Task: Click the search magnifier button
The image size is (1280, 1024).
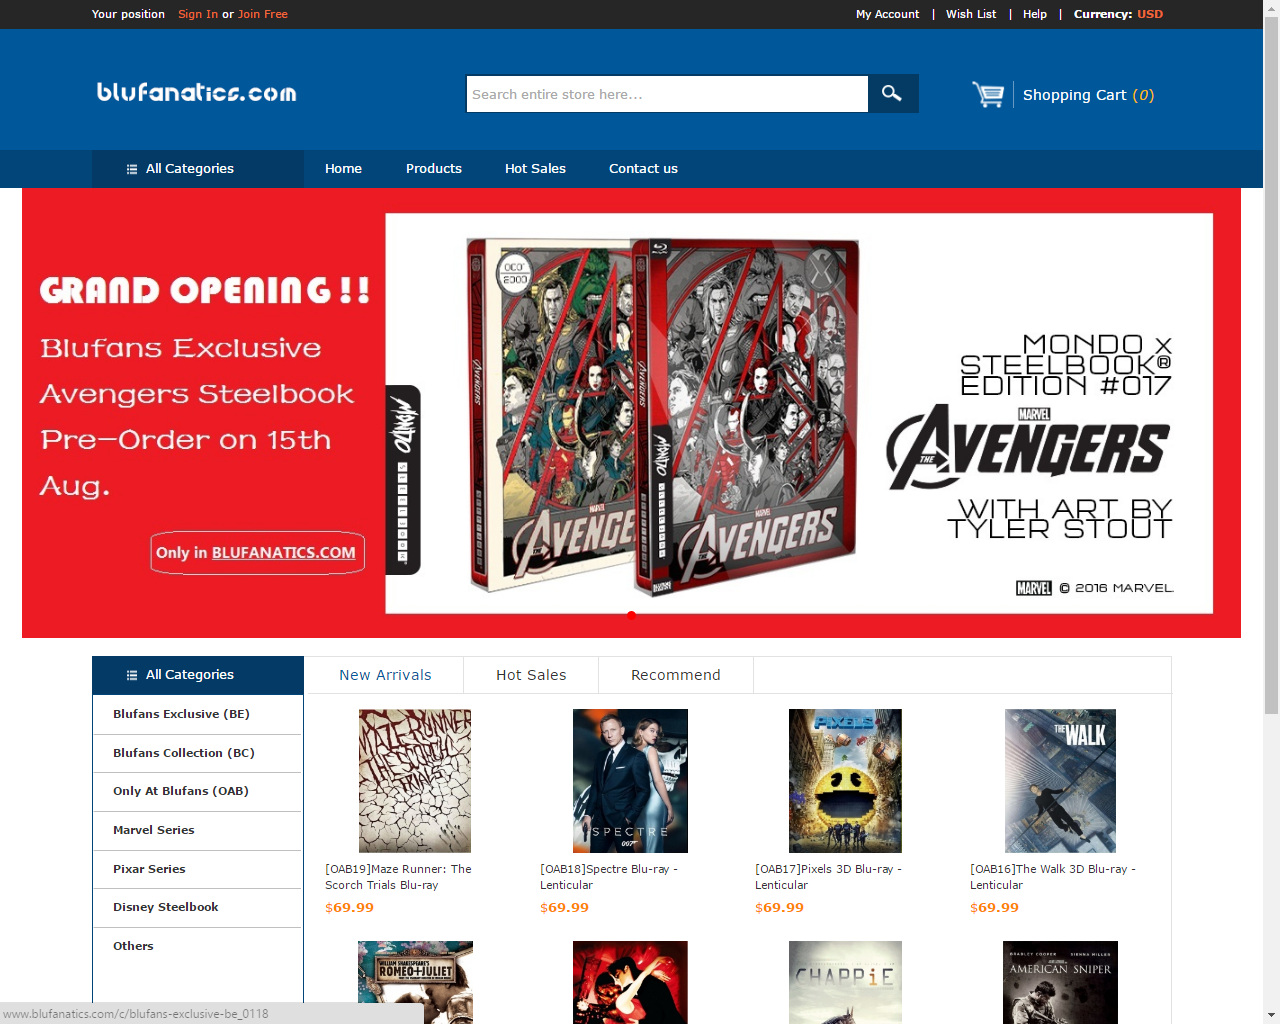Action: pyautogui.click(x=892, y=94)
